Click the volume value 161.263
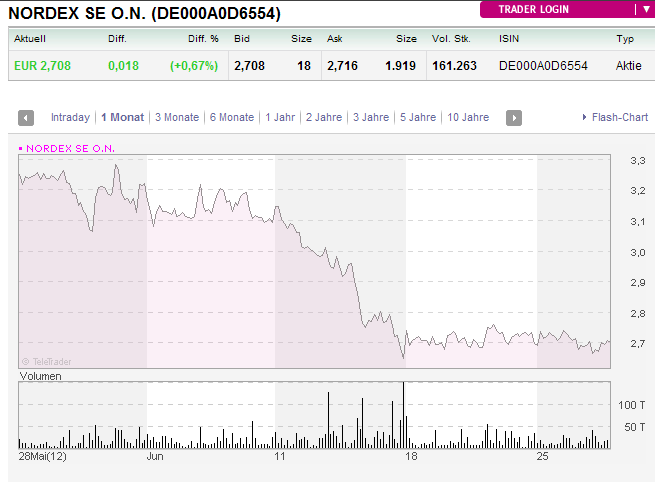 [x=454, y=66]
